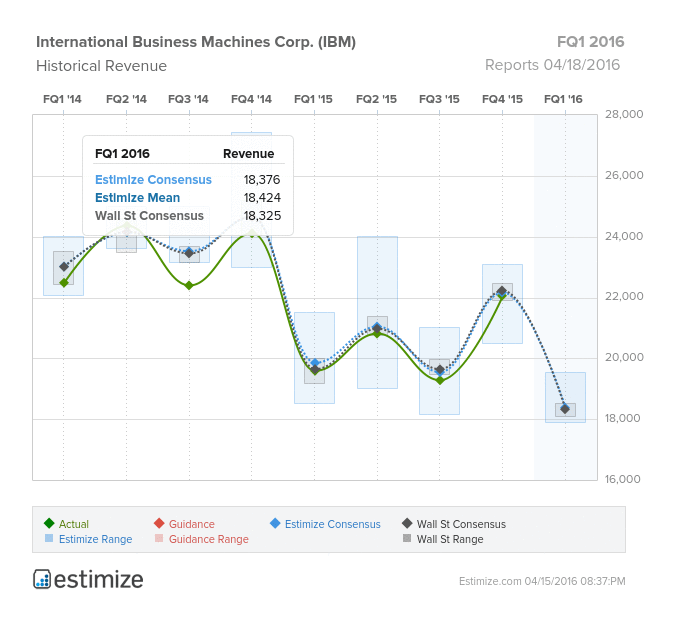Click the 16,000 axis label
The image size is (675, 620).
(622, 479)
